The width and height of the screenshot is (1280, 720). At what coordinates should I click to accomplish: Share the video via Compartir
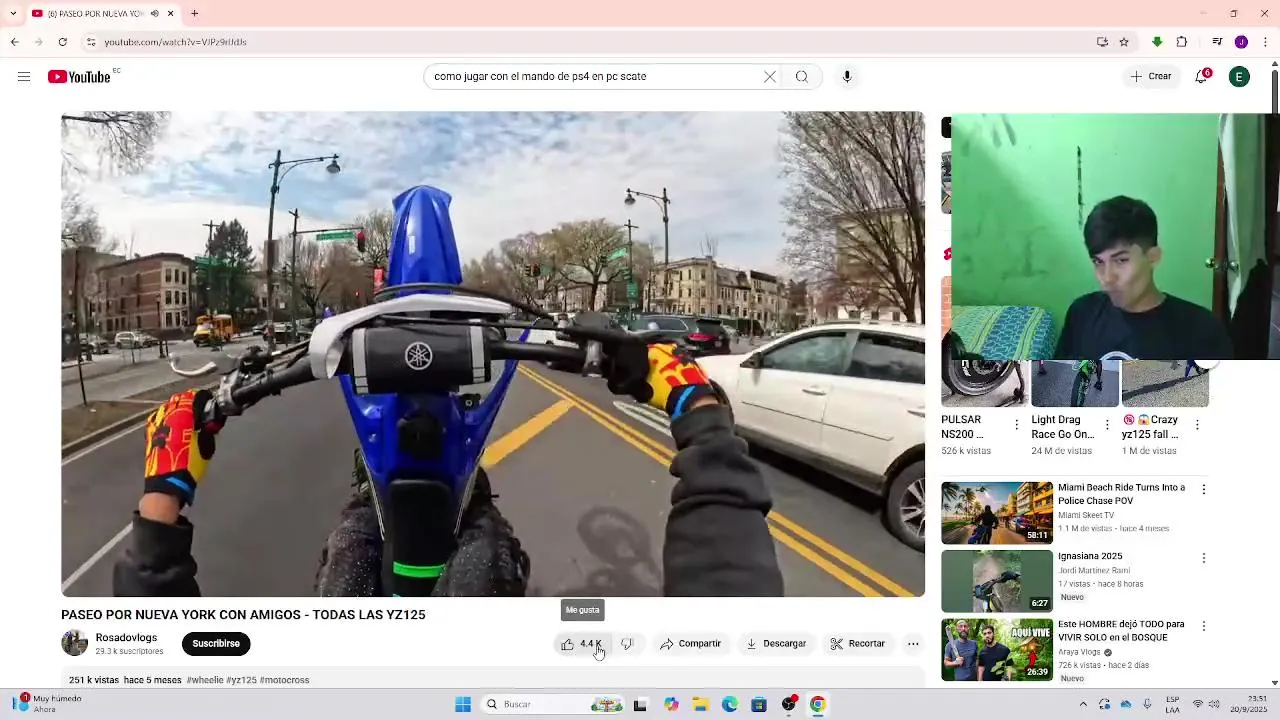[690, 644]
